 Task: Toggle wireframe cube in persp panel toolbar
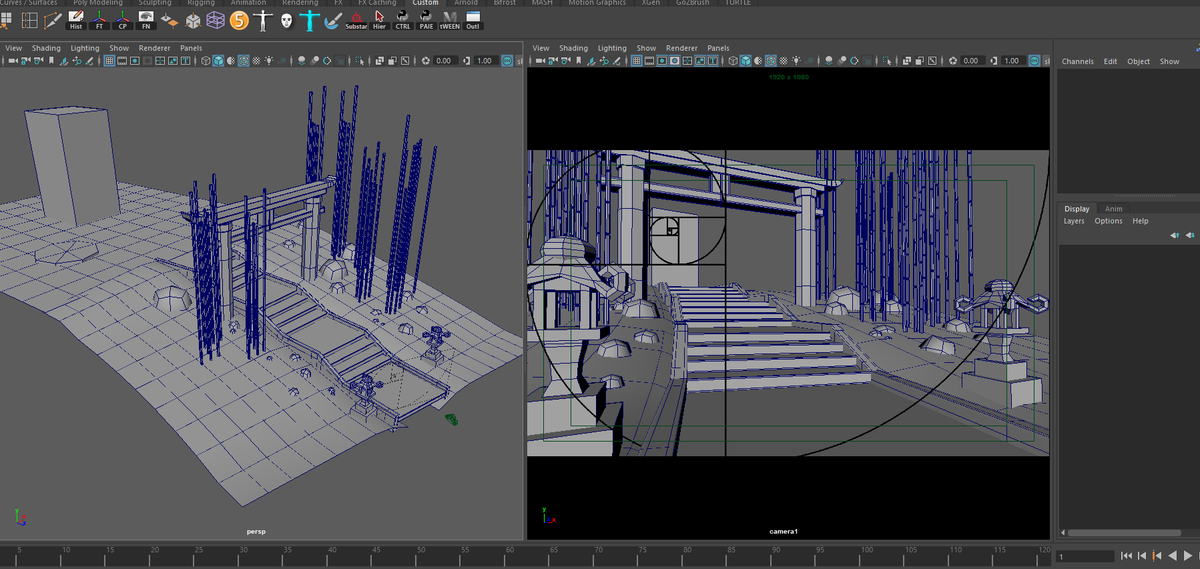tap(206, 61)
